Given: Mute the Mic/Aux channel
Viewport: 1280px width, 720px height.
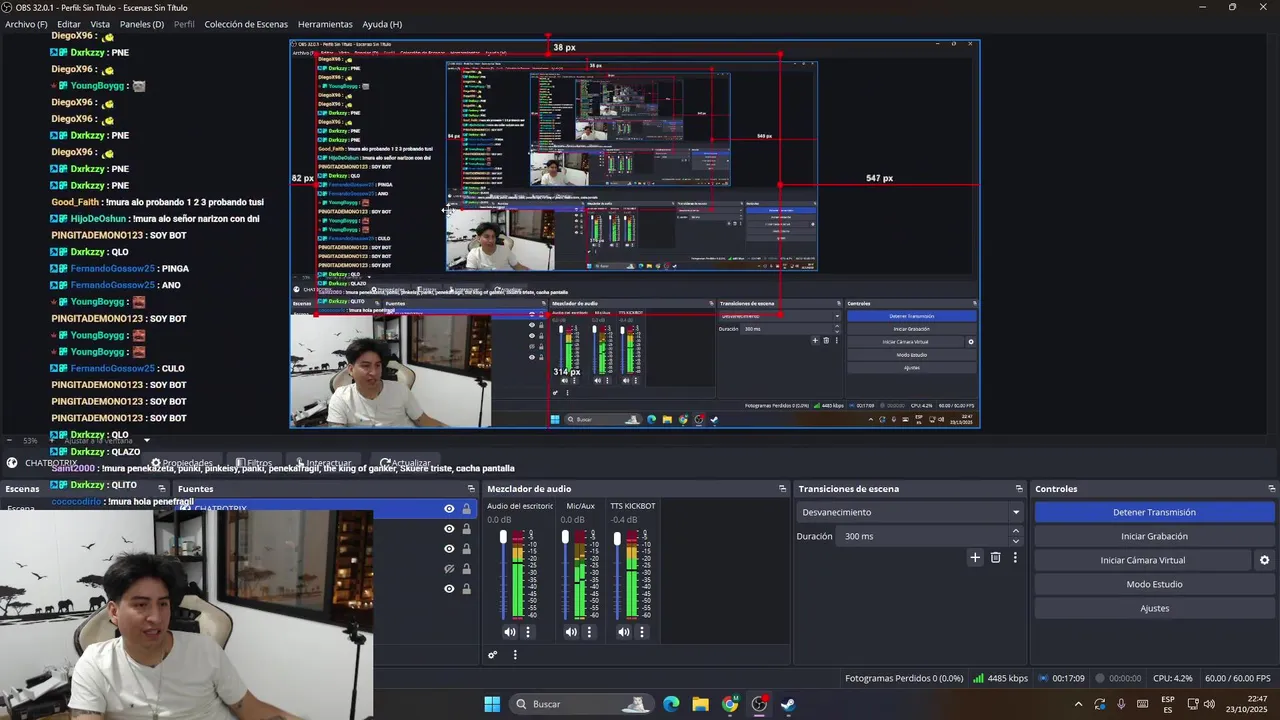Looking at the screenshot, I should pyautogui.click(x=571, y=632).
